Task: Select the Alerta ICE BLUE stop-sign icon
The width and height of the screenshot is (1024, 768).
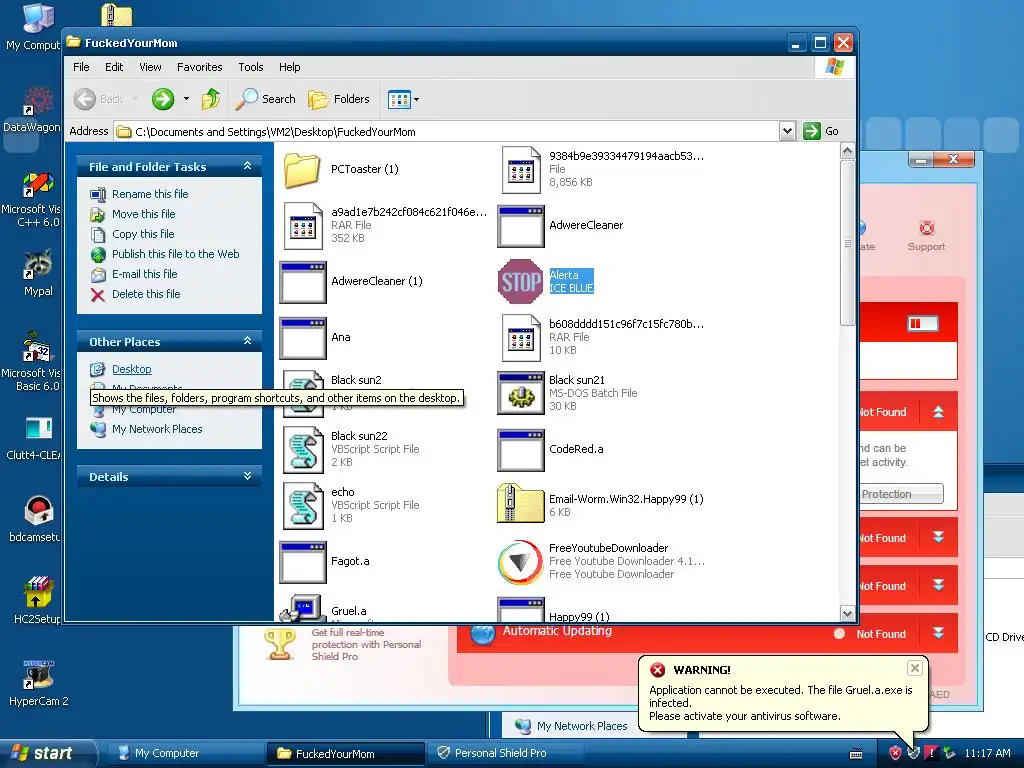Action: [520, 281]
